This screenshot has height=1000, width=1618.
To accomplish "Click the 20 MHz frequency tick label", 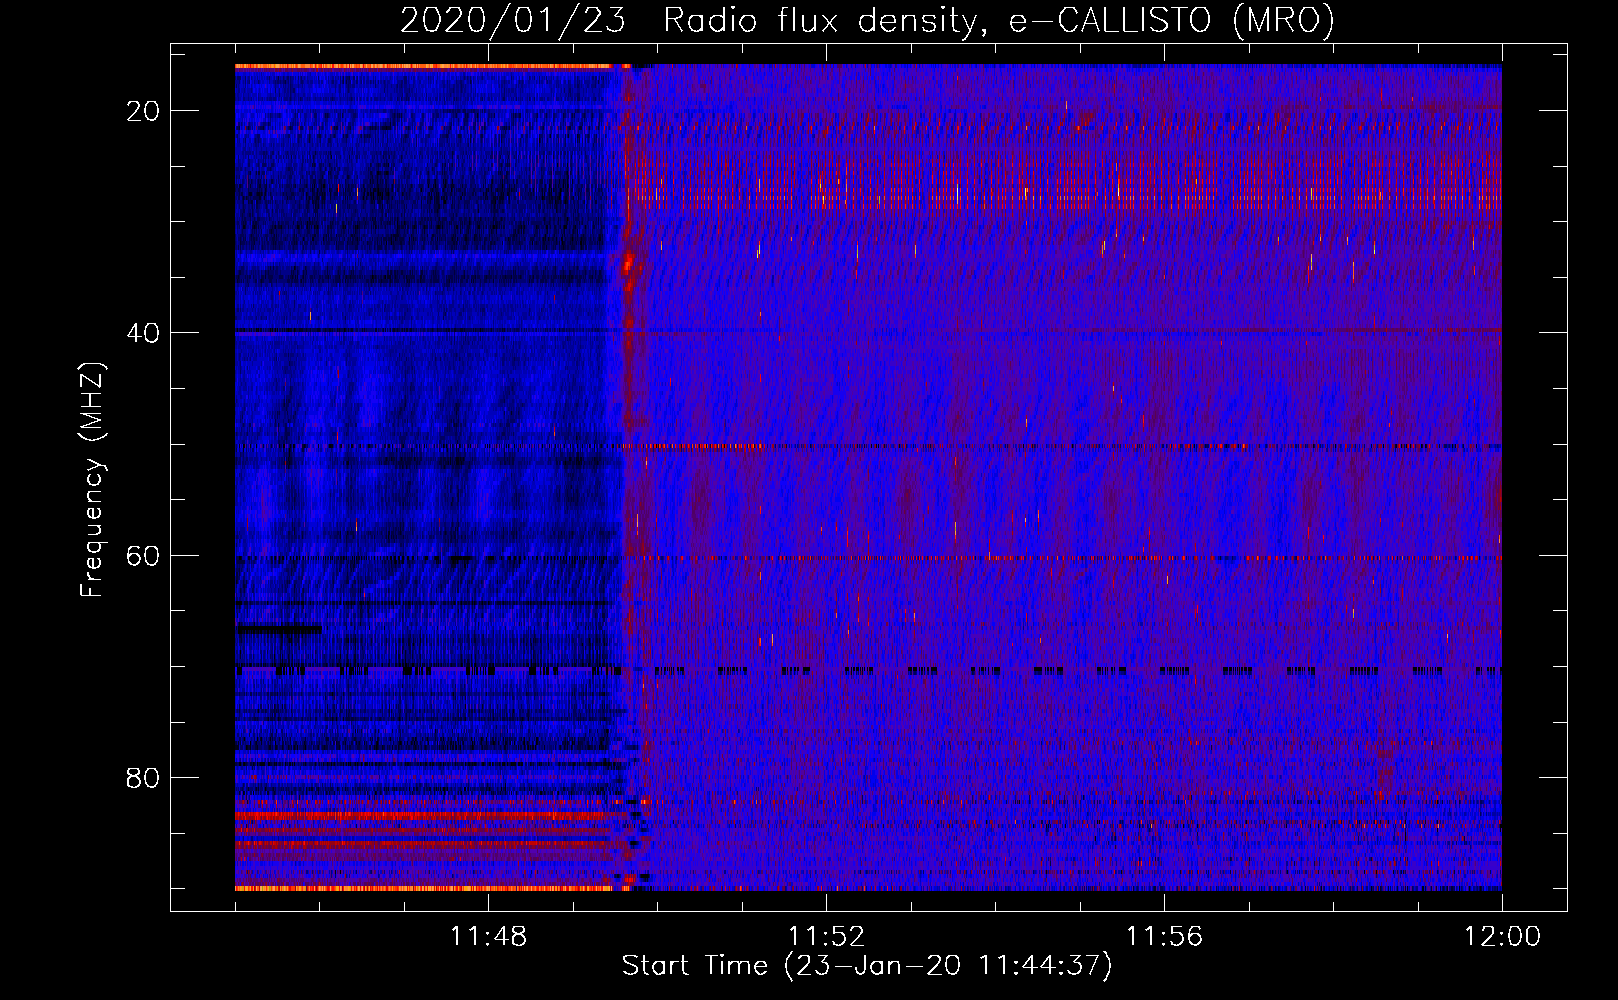I will pyautogui.click(x=143, y=111).
